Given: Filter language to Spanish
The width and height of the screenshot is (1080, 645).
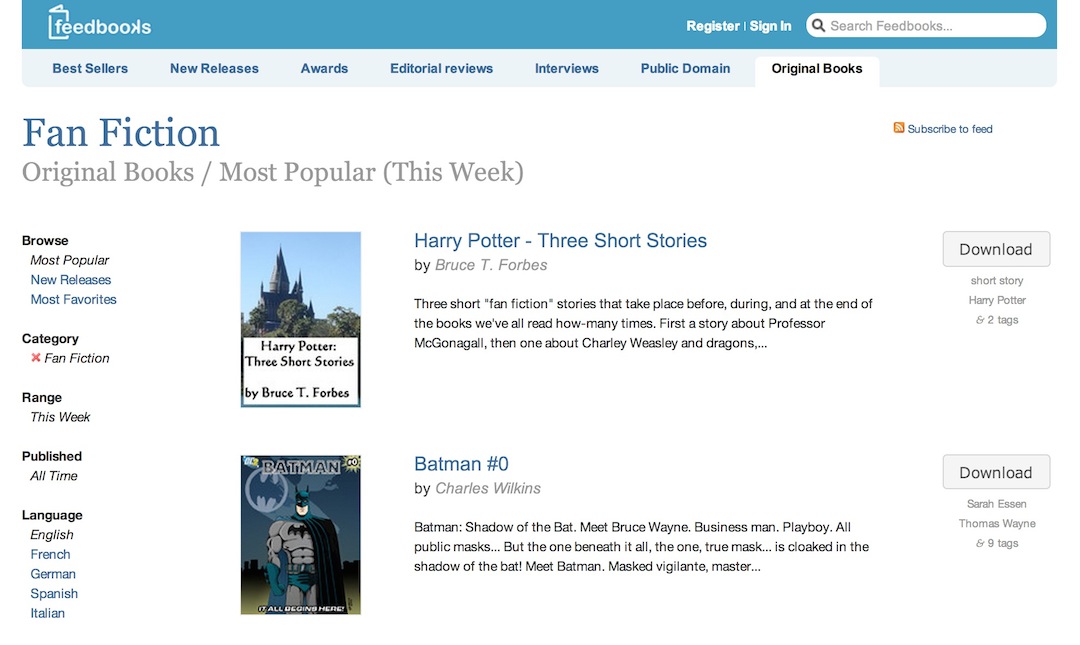Looking at the screenshot, I should [x=54, y=593].
